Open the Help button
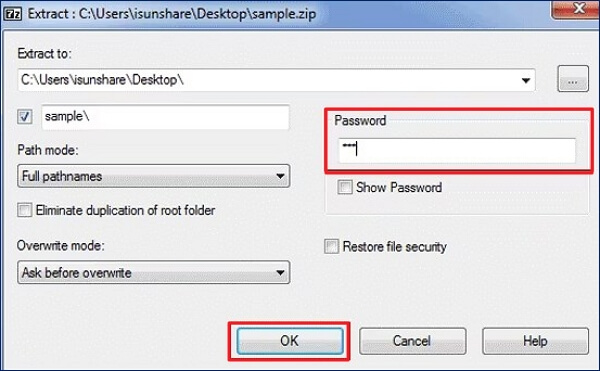600x371 pixels. point(535,341)
